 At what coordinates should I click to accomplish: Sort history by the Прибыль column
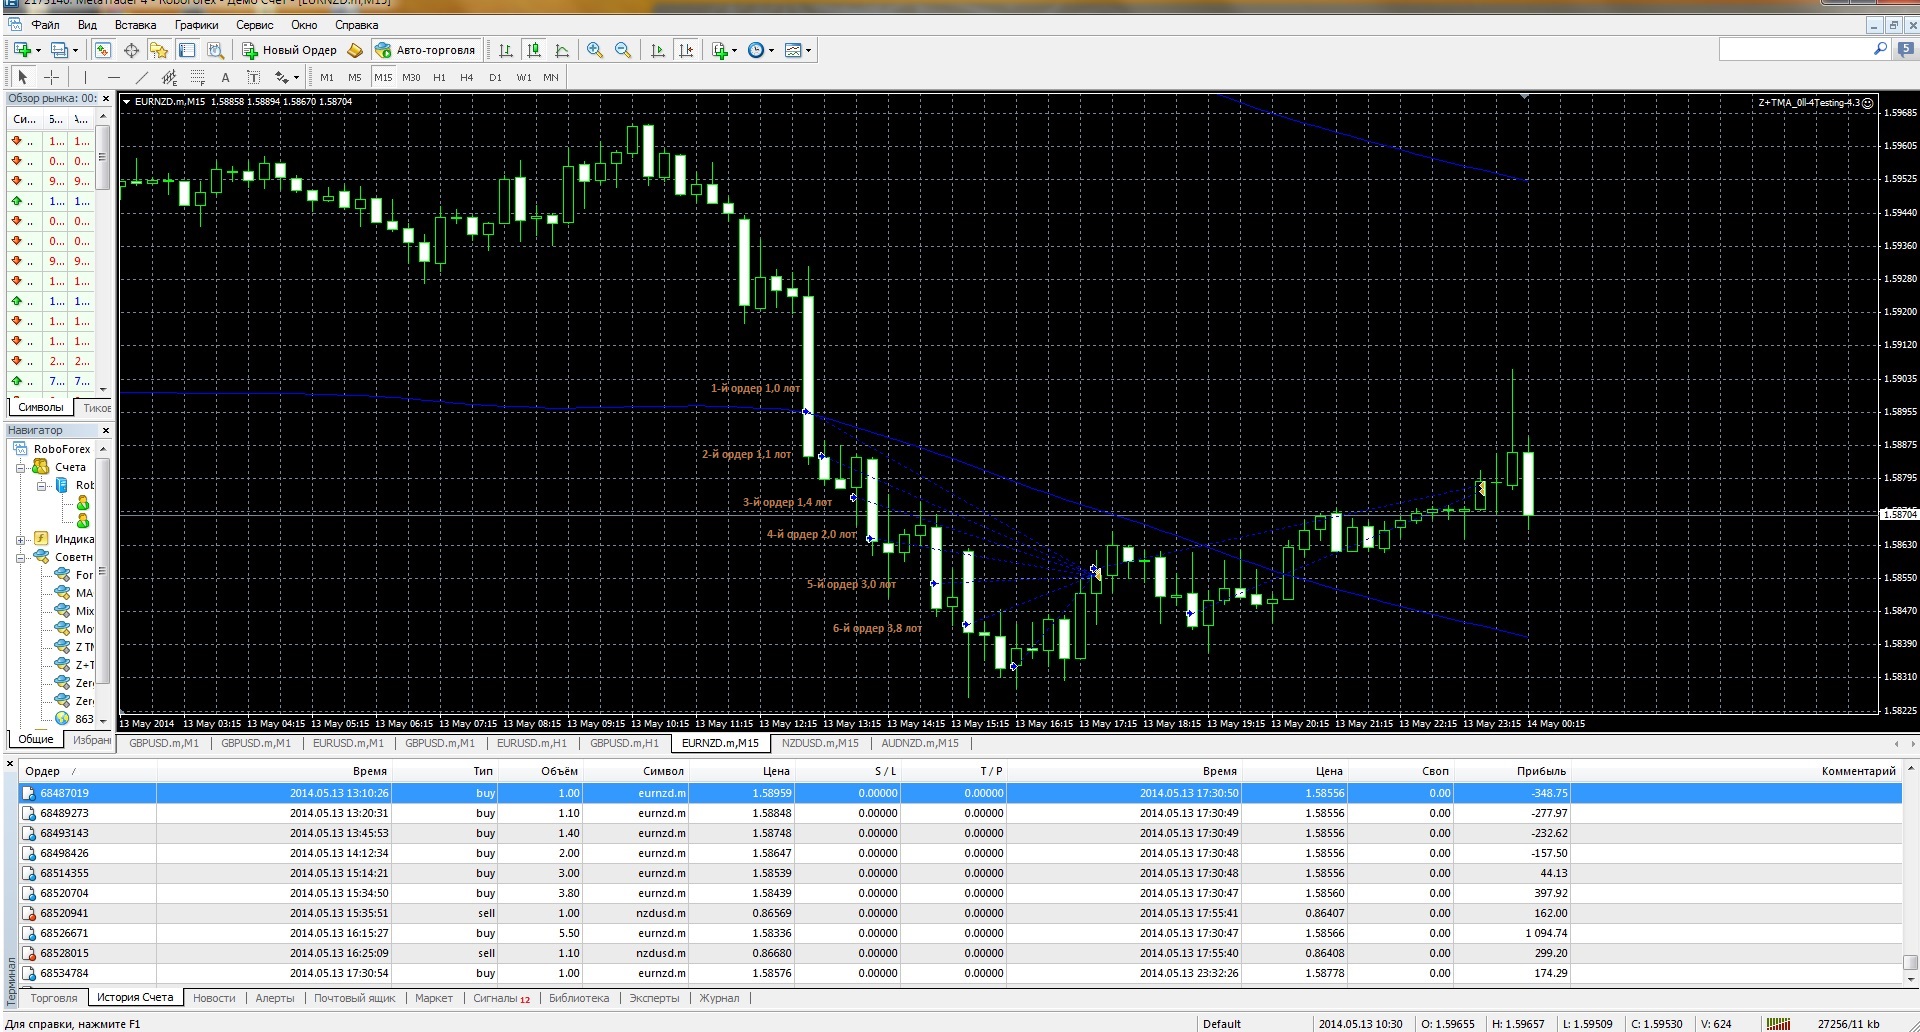(1510, 771)
